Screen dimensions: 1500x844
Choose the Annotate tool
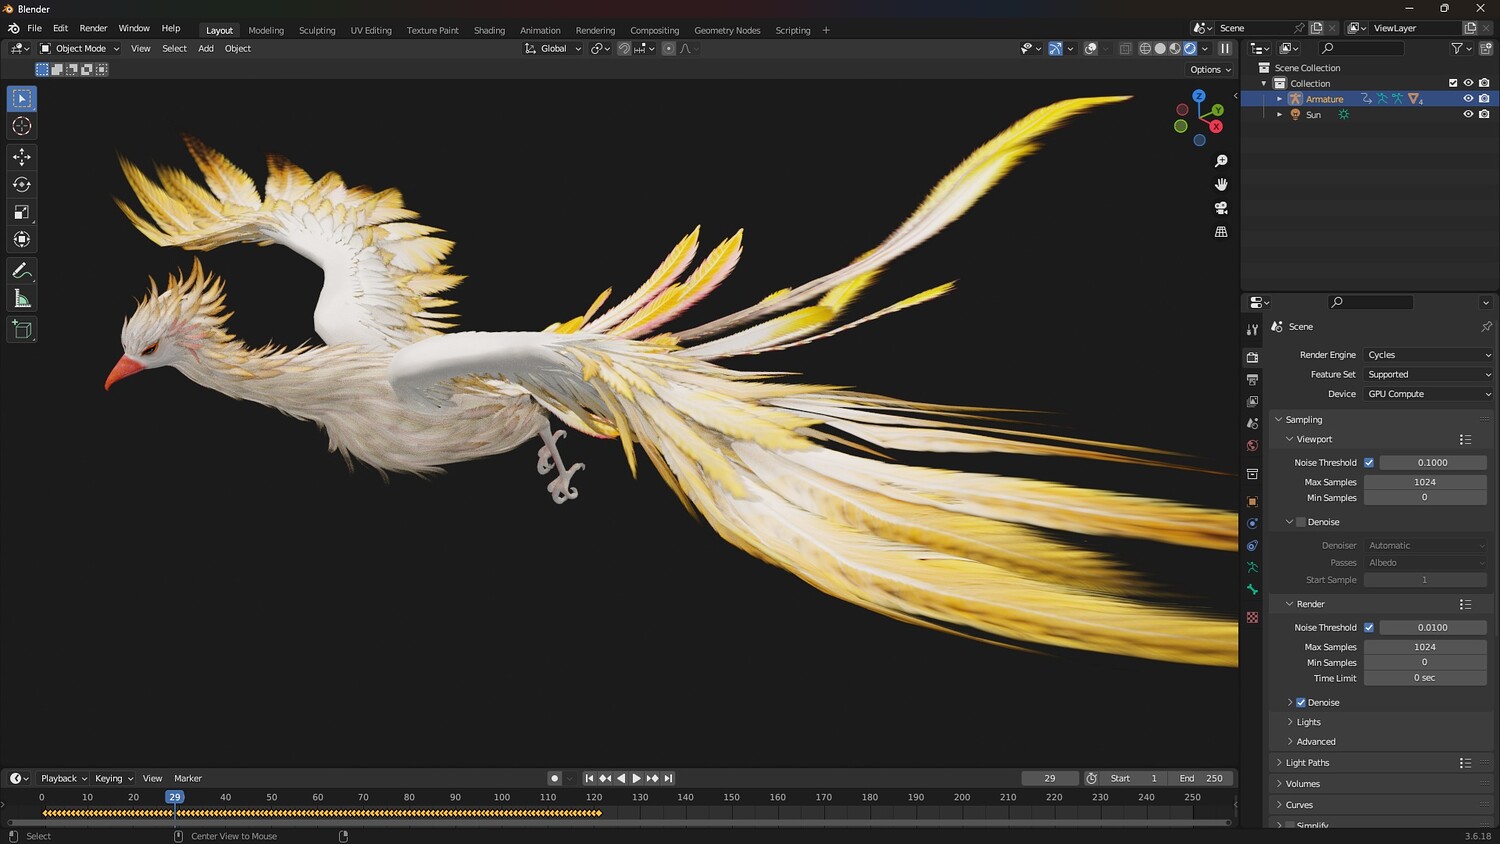pyautogui.click(x=22, y=271)
